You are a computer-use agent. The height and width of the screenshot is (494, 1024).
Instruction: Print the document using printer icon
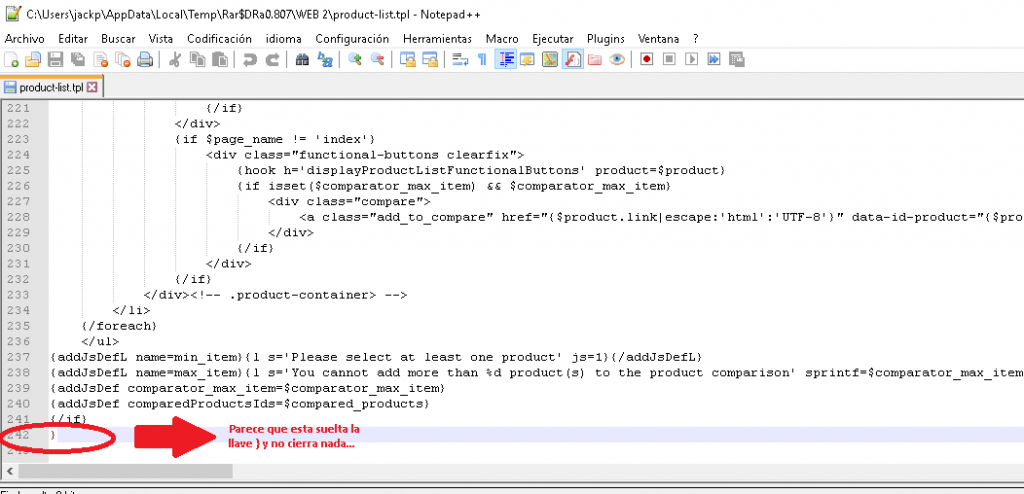[145, 60]
